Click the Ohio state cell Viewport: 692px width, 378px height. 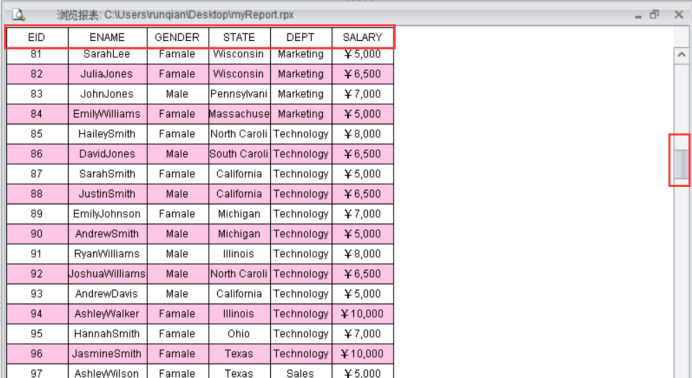[239, 334]
